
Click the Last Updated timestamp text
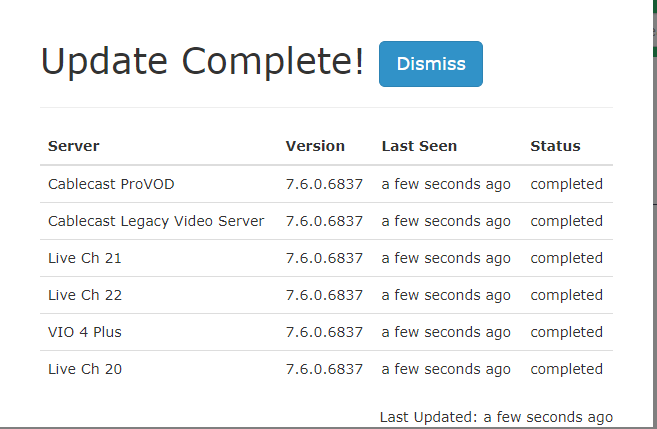click(496, 417)
